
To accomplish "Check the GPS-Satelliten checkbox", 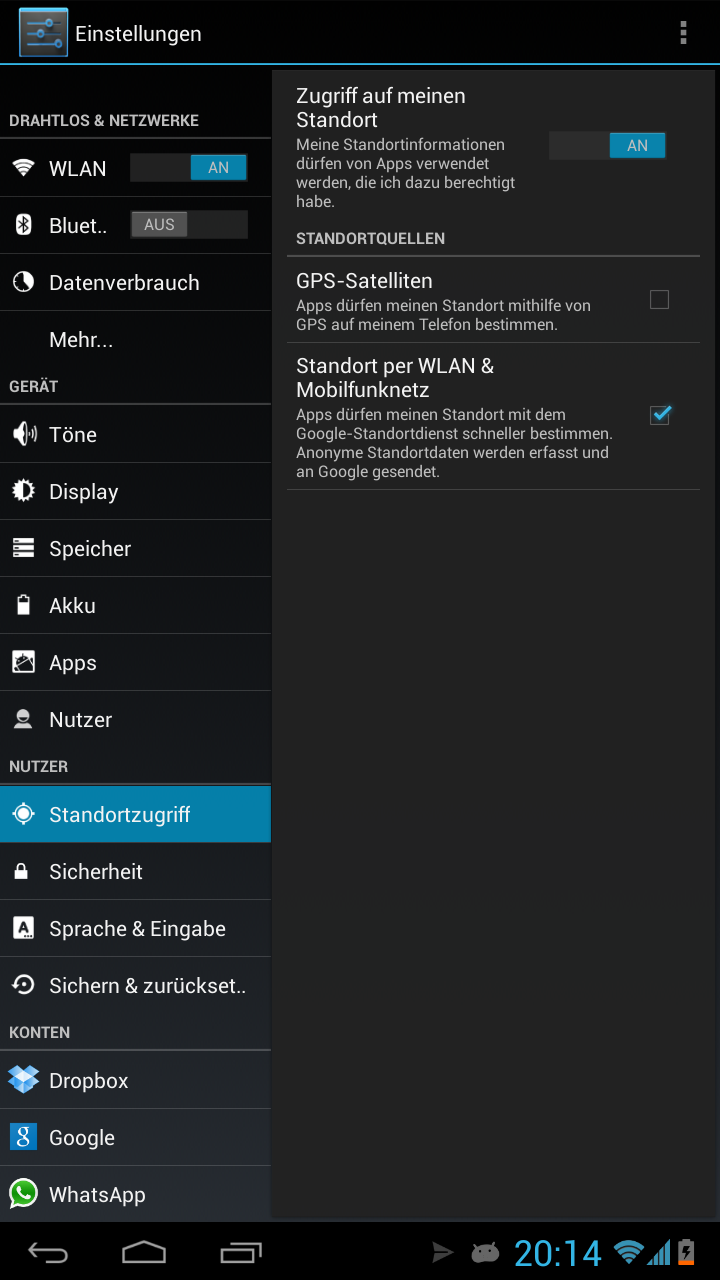I will click(x=659, y=299).
